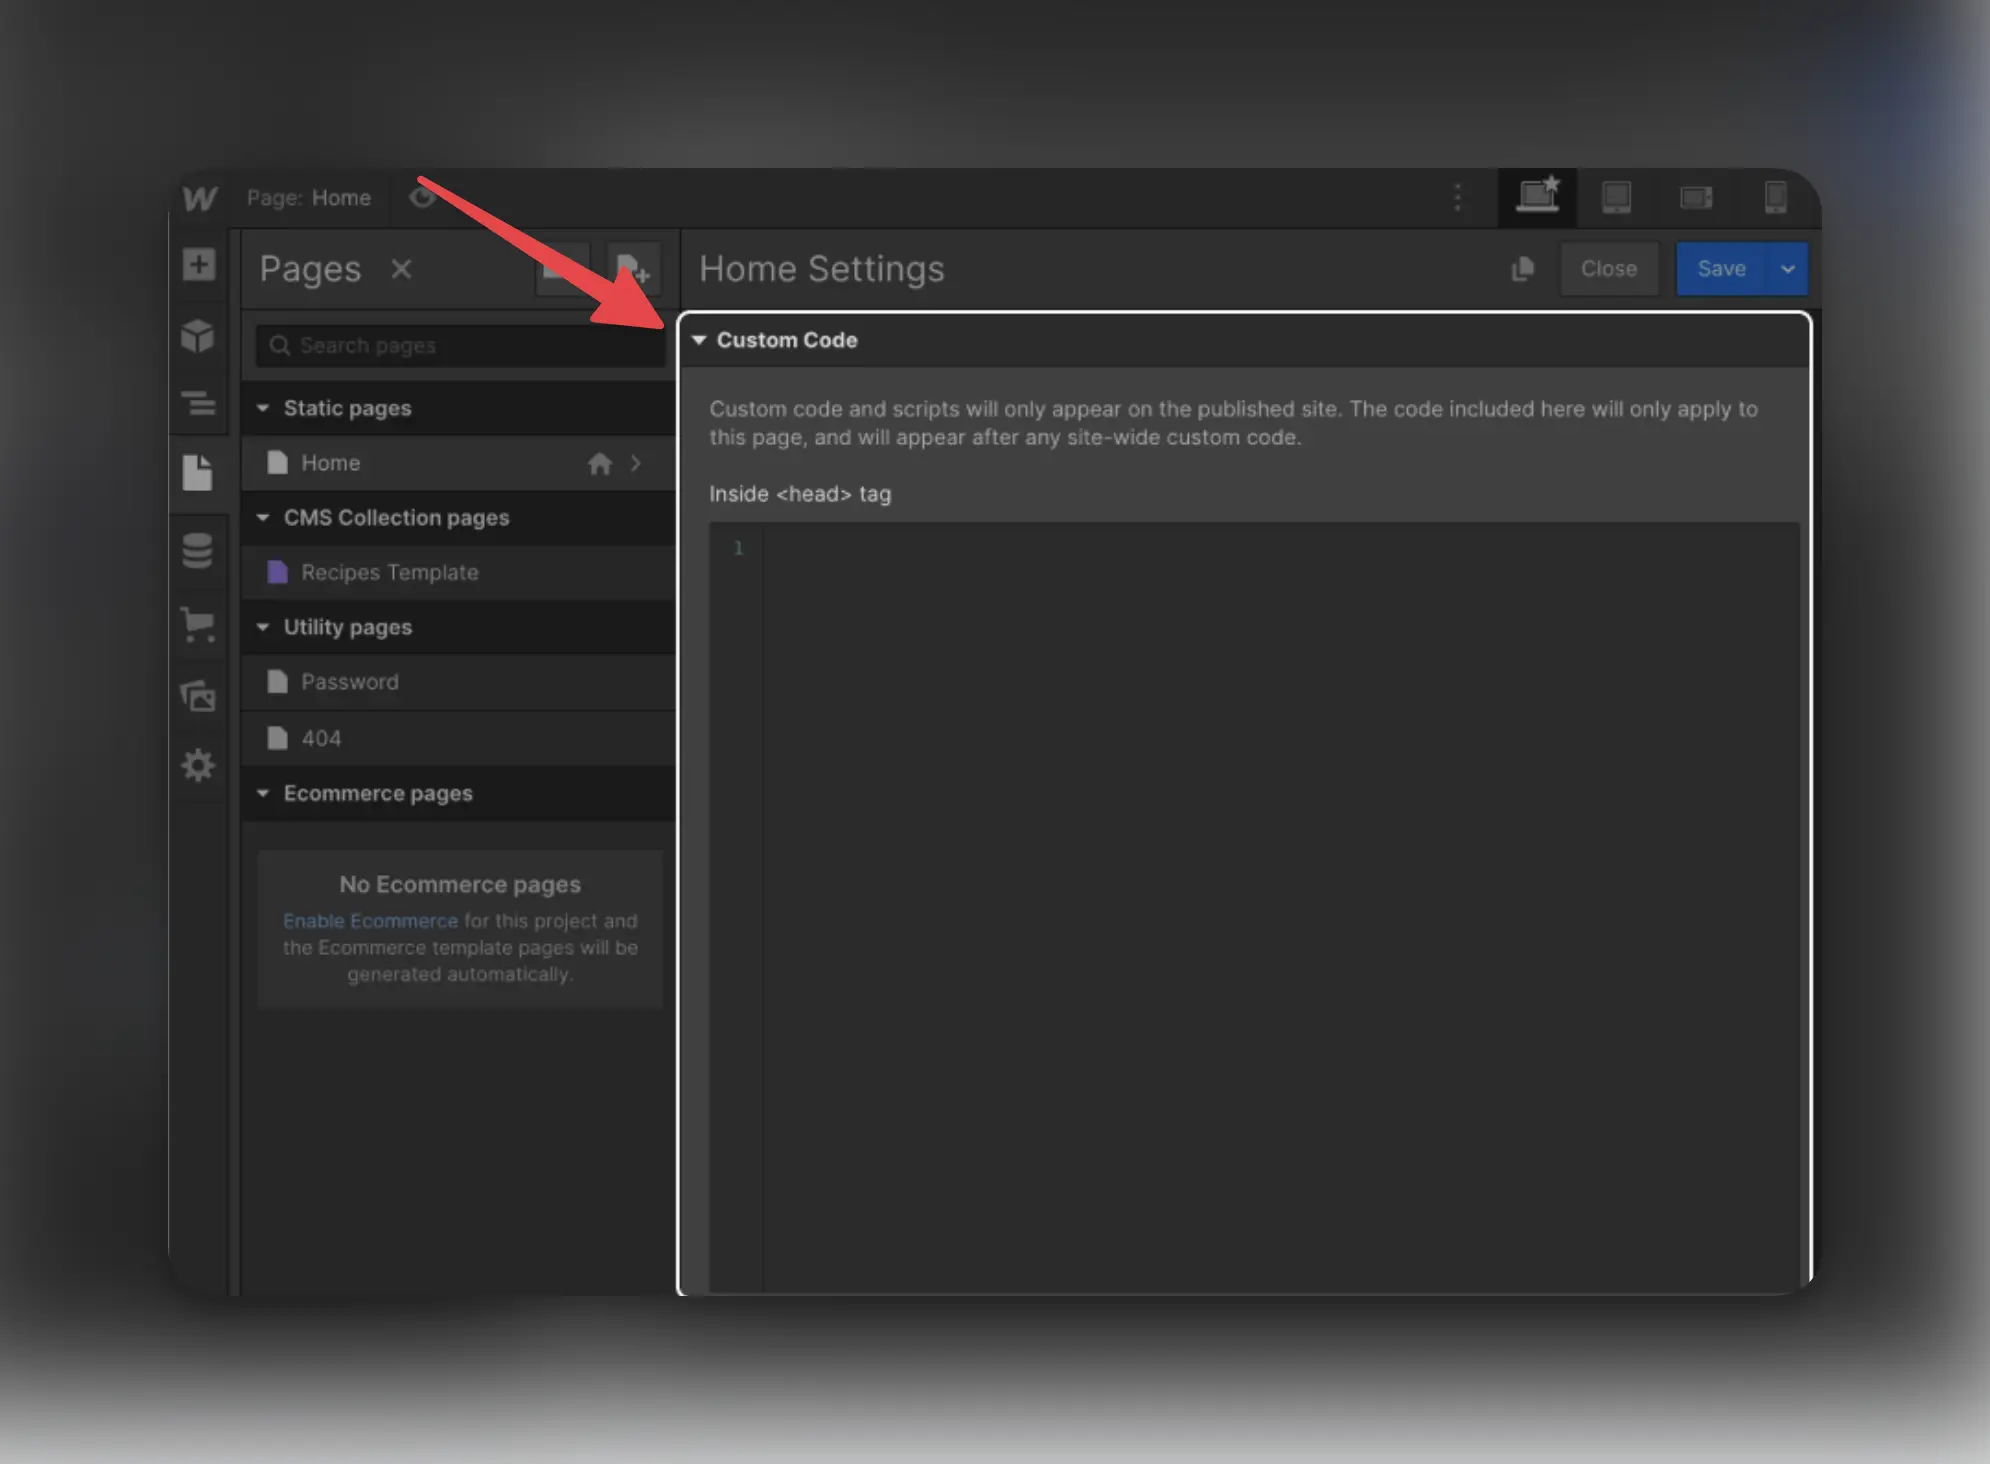Click the 'Inside <head> tag' label
The height and width of the screenshot is (1464, 1990).
click(800, 494)
